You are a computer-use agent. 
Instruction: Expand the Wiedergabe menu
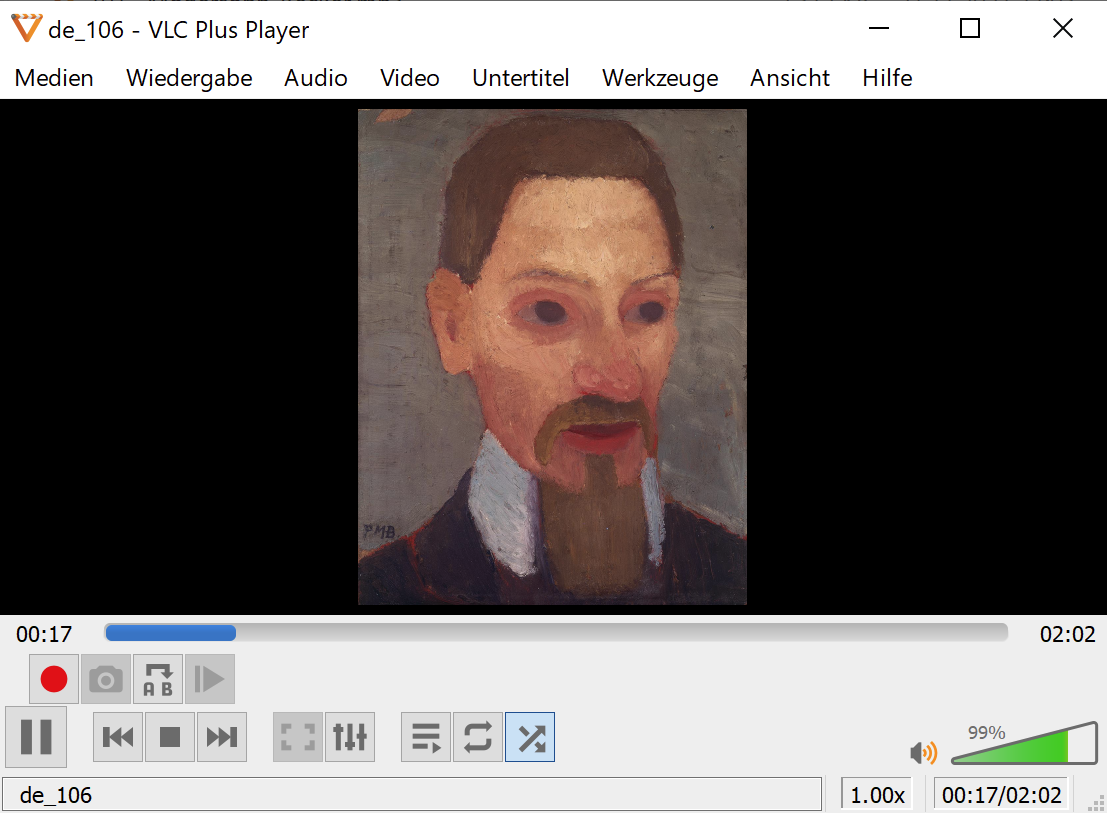pyautogui.click(x=189, y=78)
